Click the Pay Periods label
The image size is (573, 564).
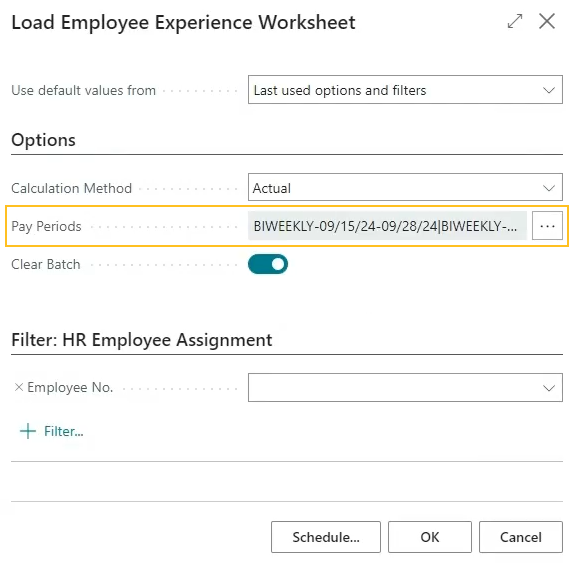(x=46, y=227)
